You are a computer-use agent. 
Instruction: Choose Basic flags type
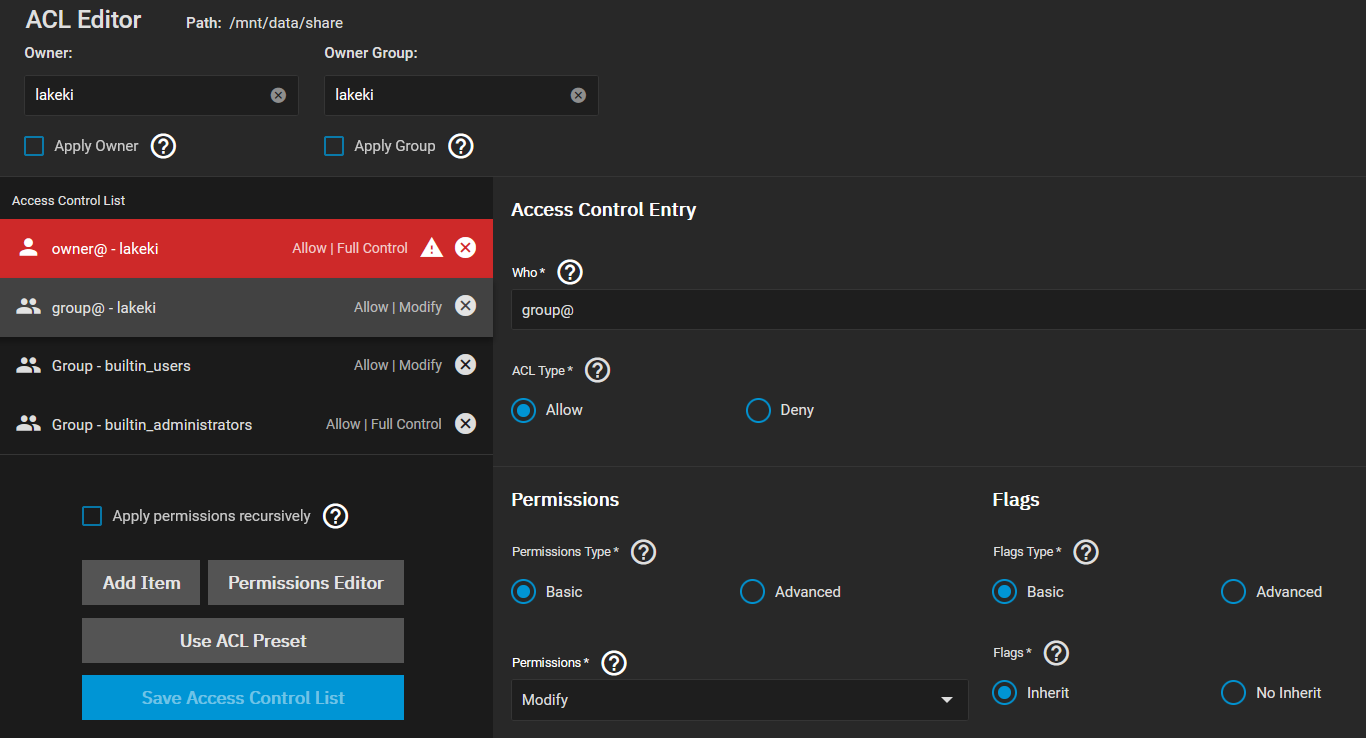(x=1004, y=592)
